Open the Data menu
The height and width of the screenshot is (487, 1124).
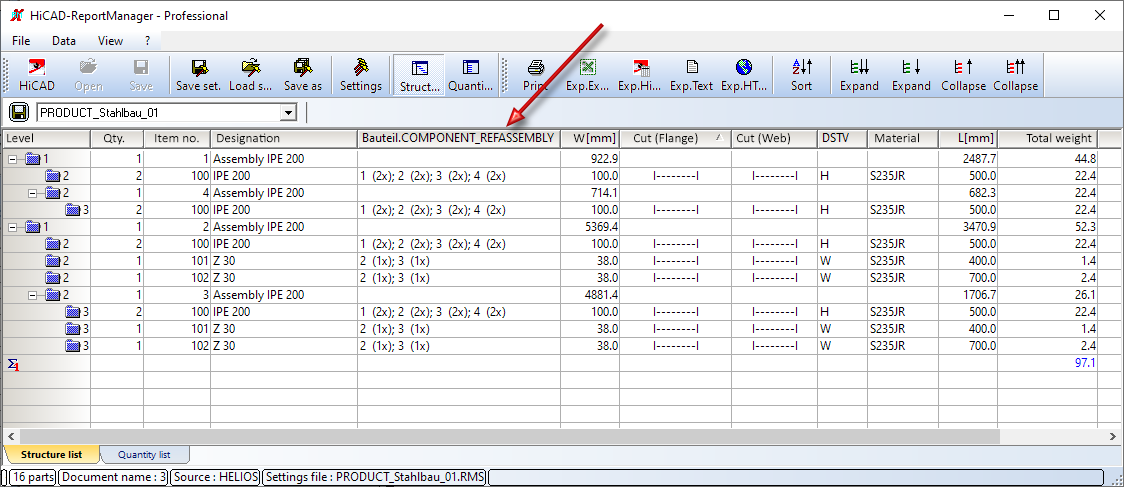(x=64, y=41)
